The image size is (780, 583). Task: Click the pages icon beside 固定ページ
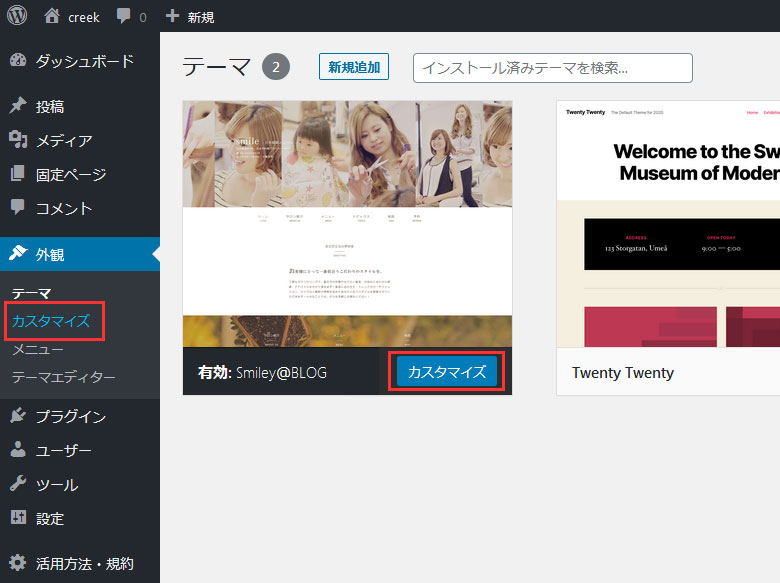tap(18, 175)
